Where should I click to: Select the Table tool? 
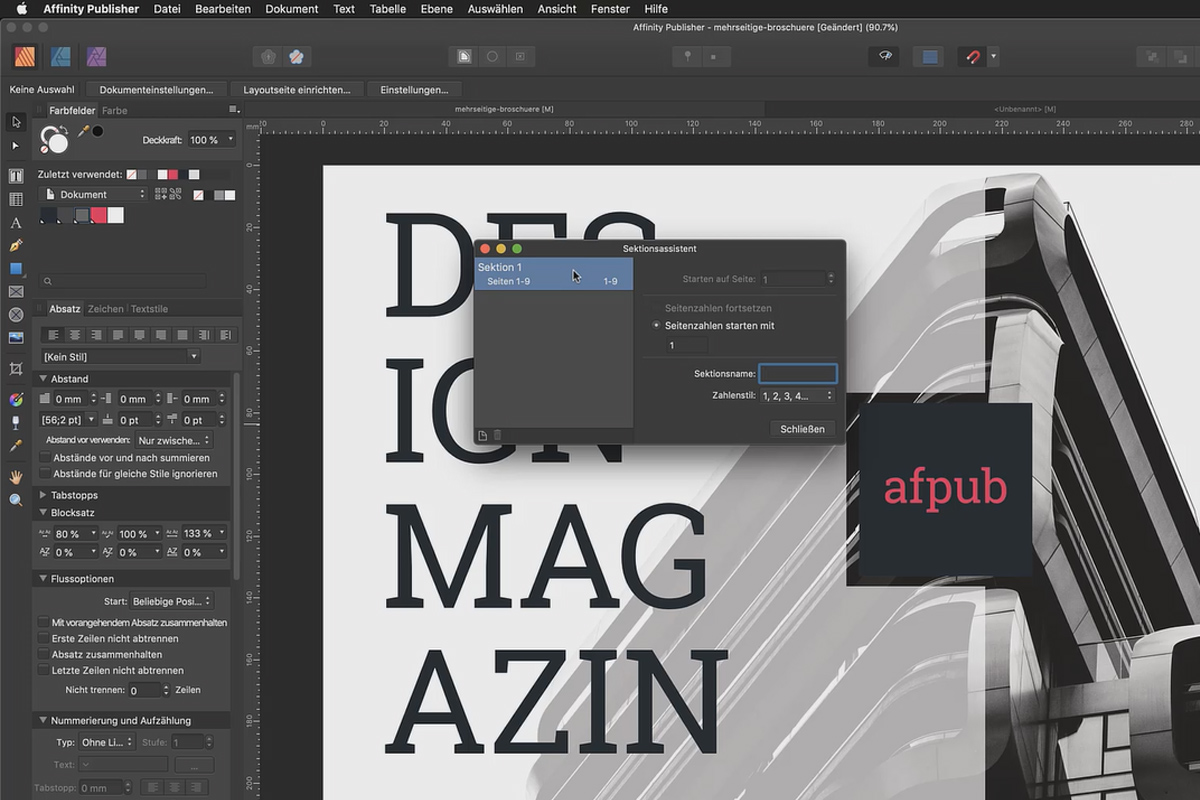(x=14, y=199)
